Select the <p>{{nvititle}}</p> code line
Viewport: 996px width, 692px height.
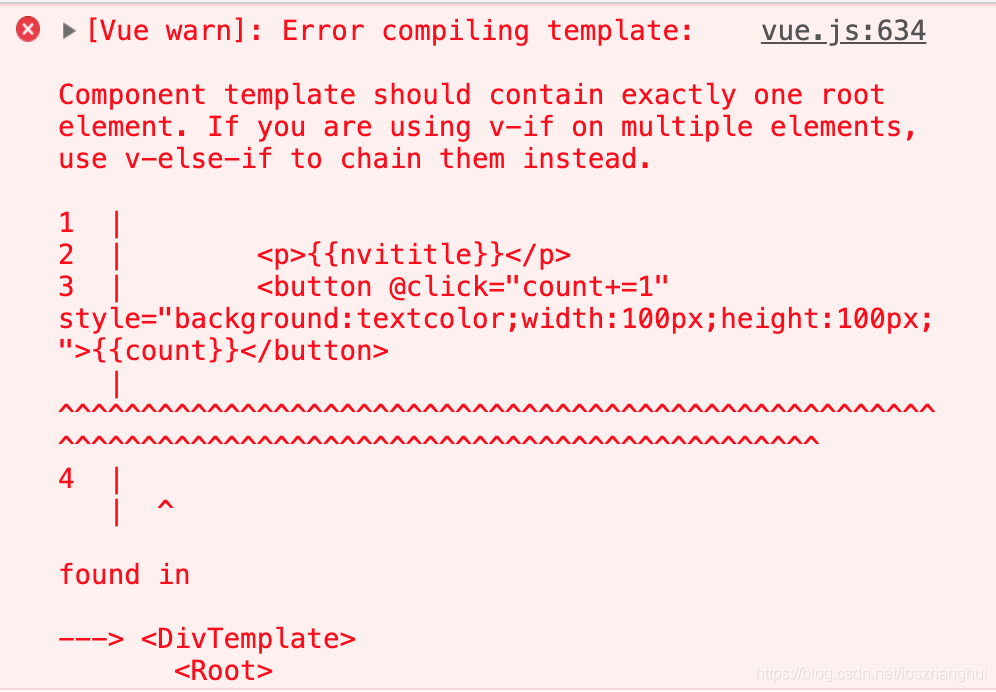414,255
